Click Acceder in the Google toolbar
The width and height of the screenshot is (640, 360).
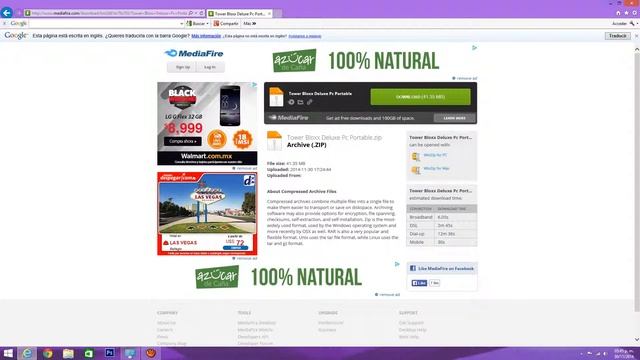coord(619,24)
